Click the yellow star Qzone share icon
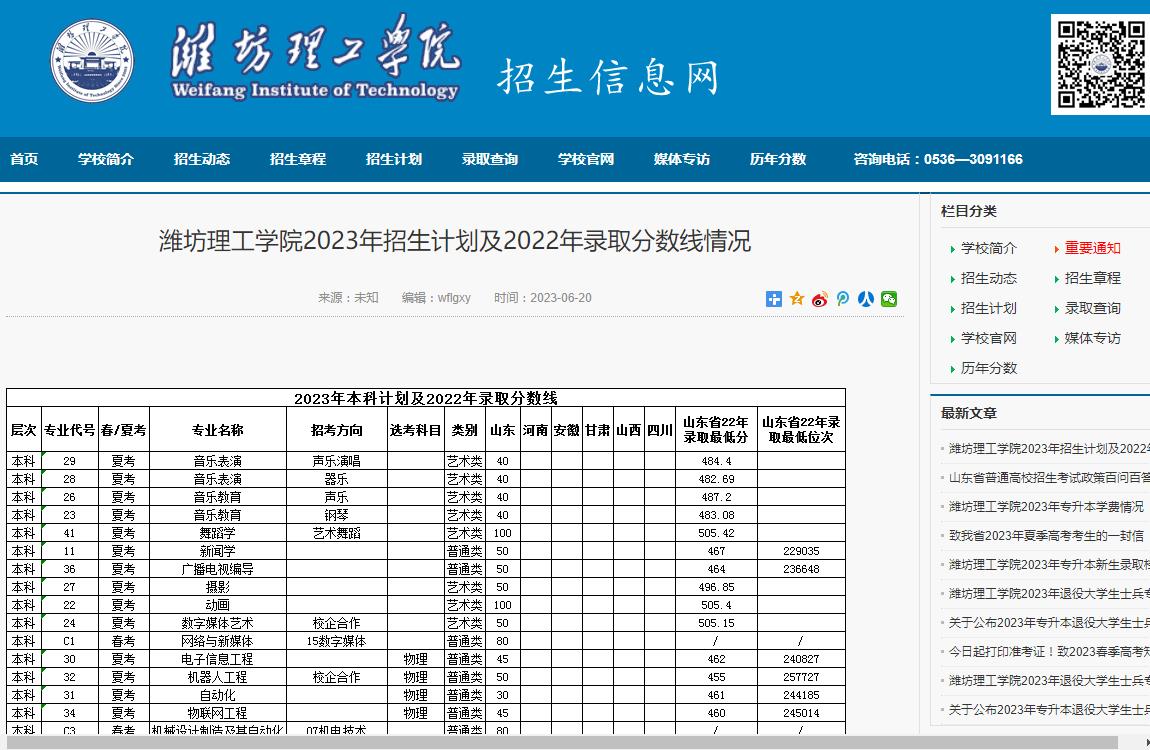This screenshot has width=1150, height=750. [x=796, y=298]
